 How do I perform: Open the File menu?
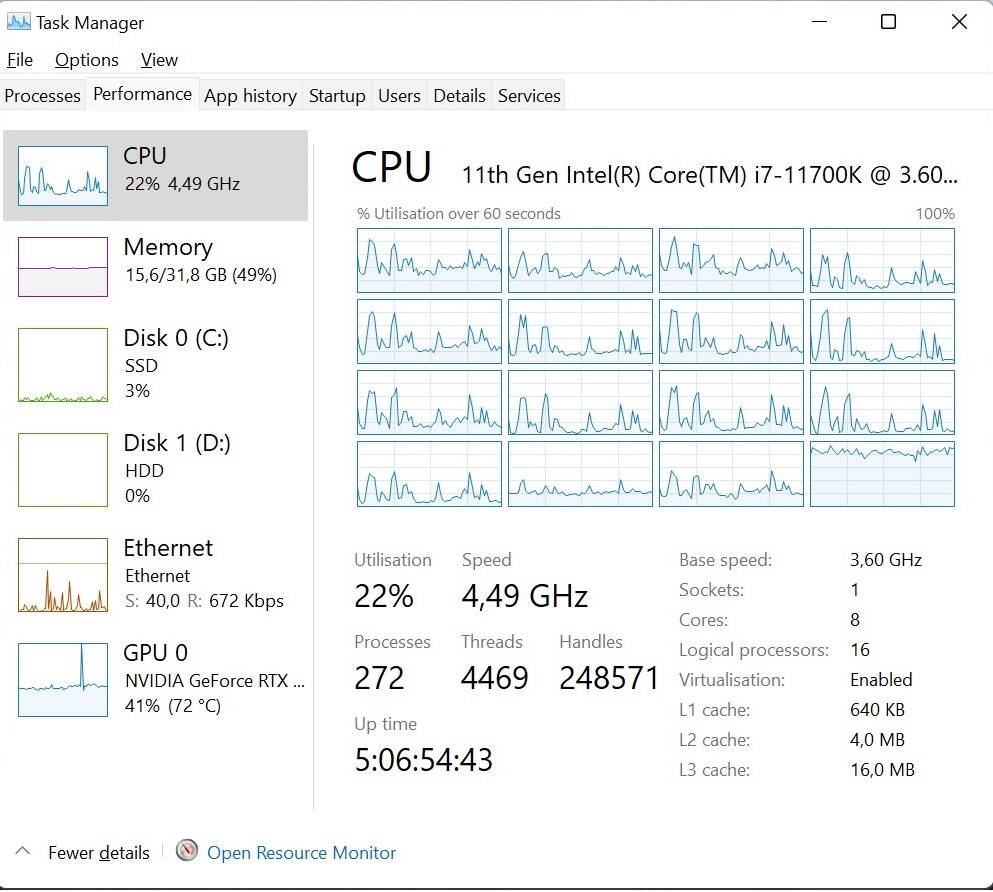[x=20, y=60]
